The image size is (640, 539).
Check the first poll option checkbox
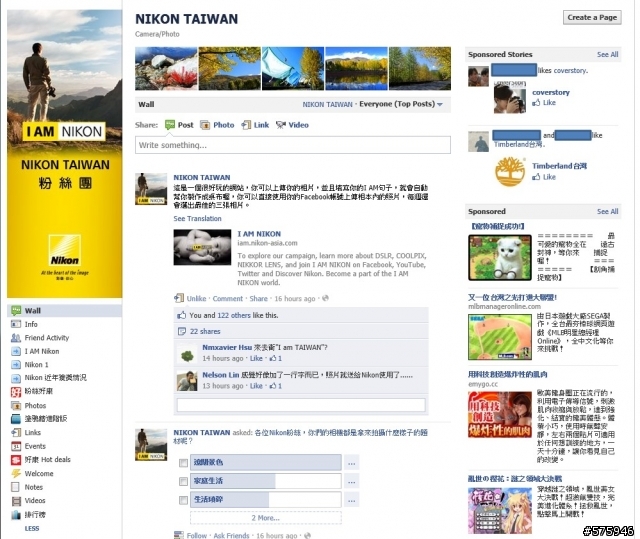183,463
